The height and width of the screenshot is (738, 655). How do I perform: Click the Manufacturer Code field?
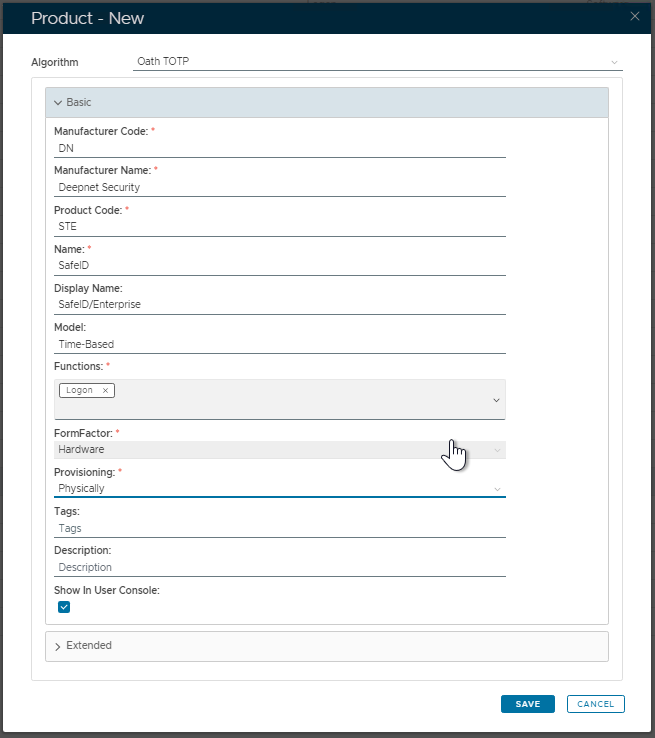click(280, 148)
